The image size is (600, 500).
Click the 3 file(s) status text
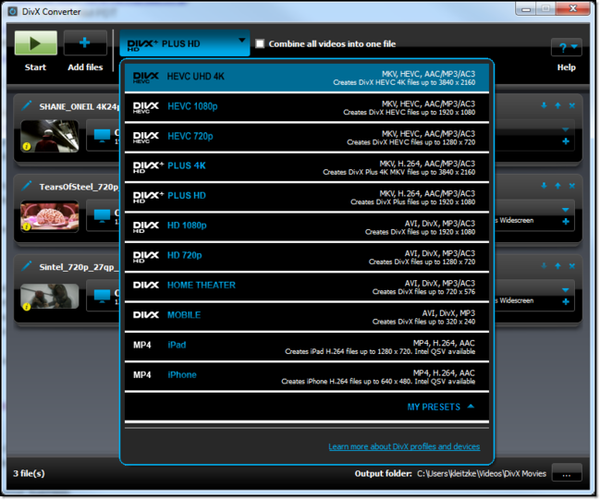(29, 474)
